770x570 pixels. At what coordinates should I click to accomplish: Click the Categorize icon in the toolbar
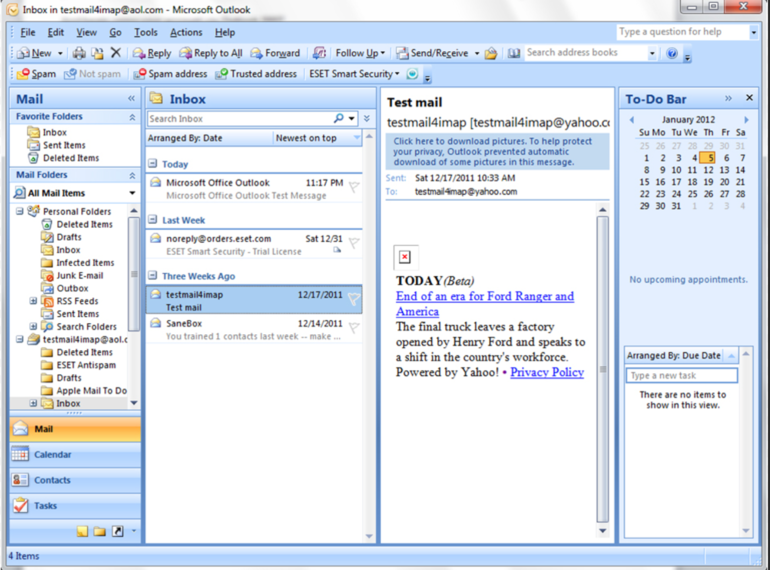click(319, 53)
